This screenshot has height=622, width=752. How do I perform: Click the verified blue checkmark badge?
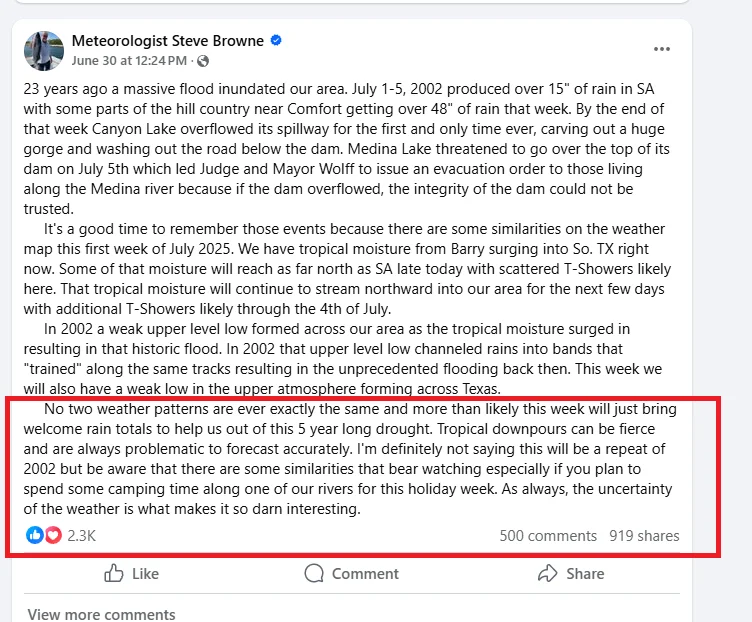coord(276,41)
